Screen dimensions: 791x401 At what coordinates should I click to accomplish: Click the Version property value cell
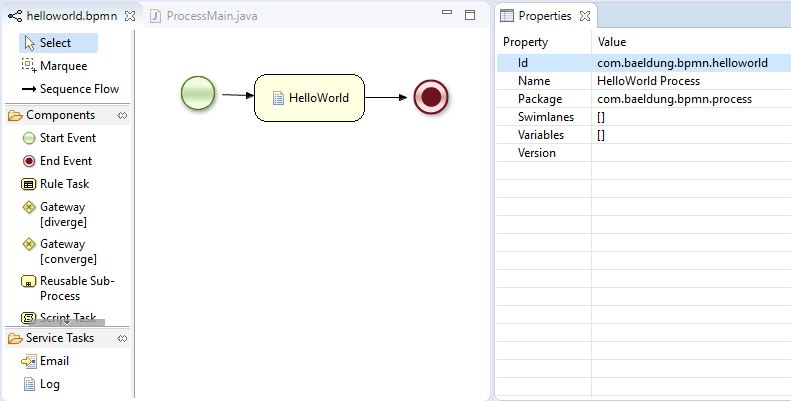coord(690,153)
